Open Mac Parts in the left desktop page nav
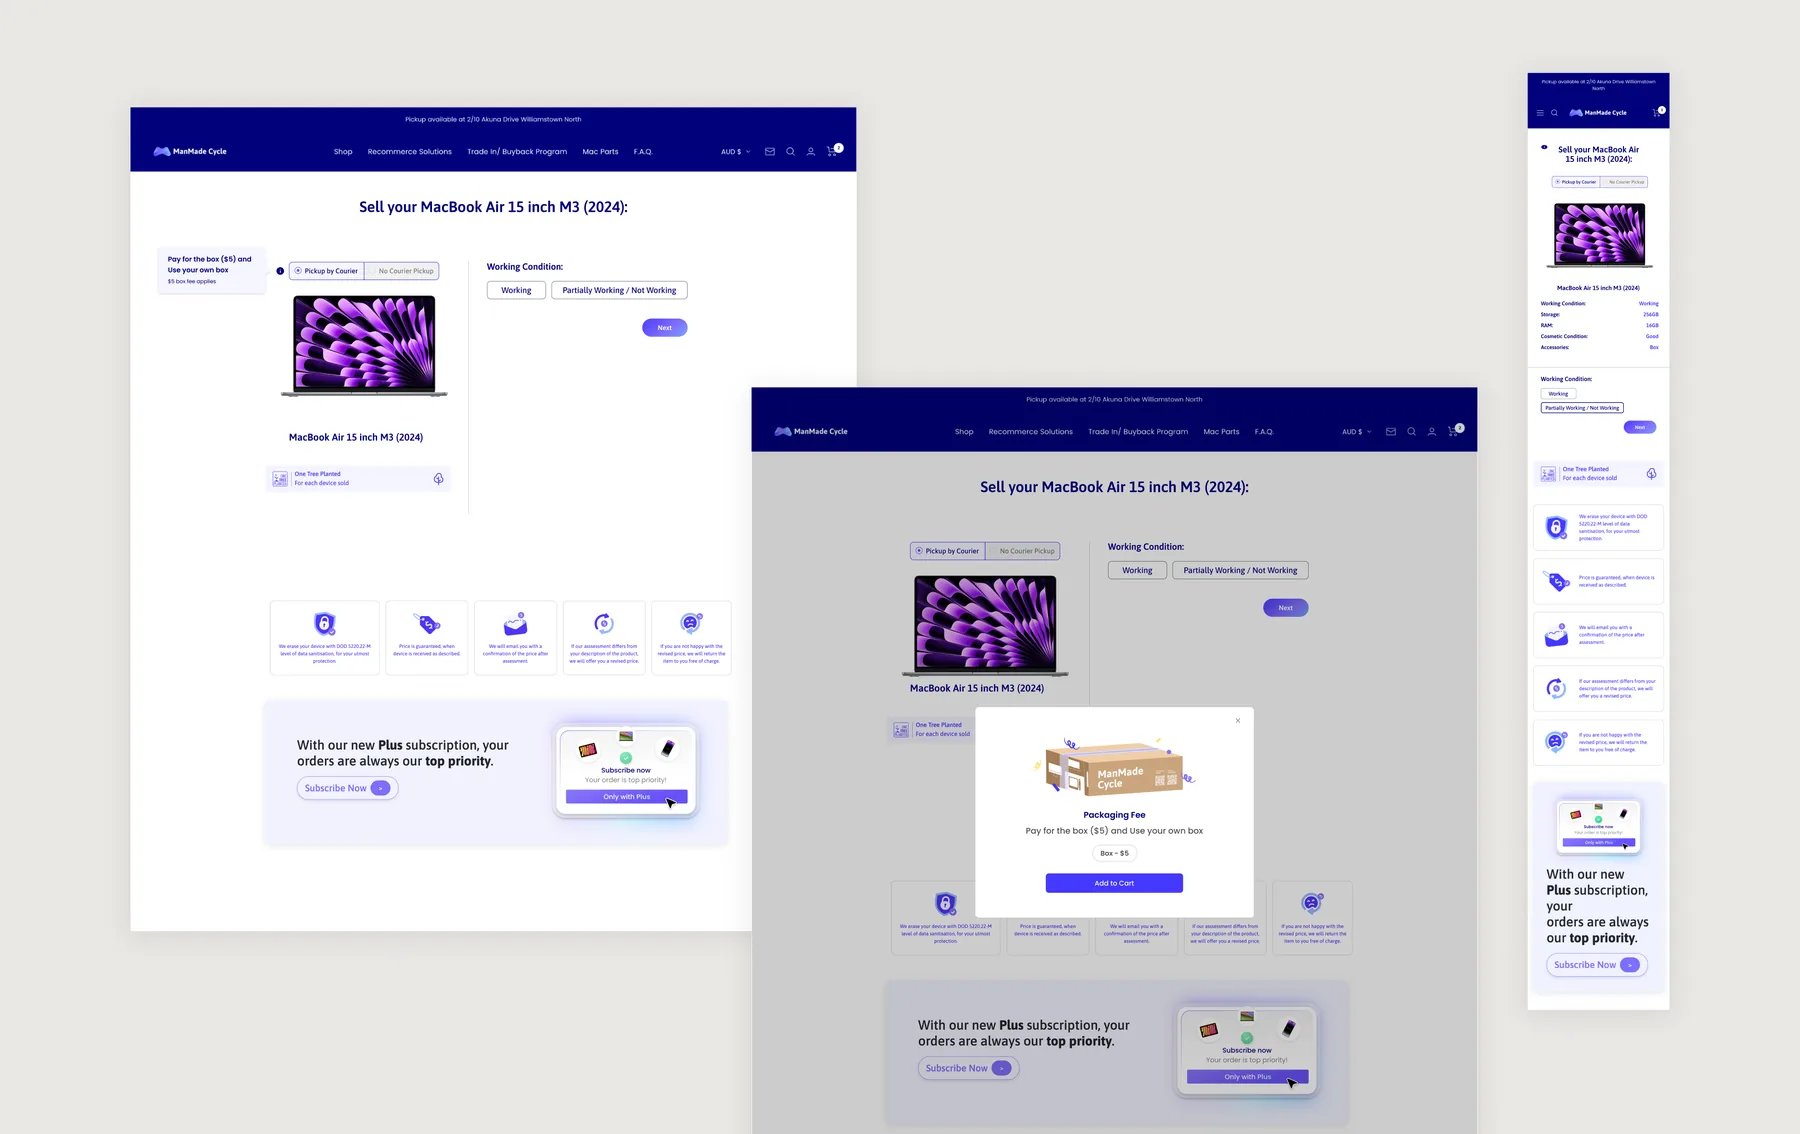The image size is (1800, 1134). tap(600, 152)
